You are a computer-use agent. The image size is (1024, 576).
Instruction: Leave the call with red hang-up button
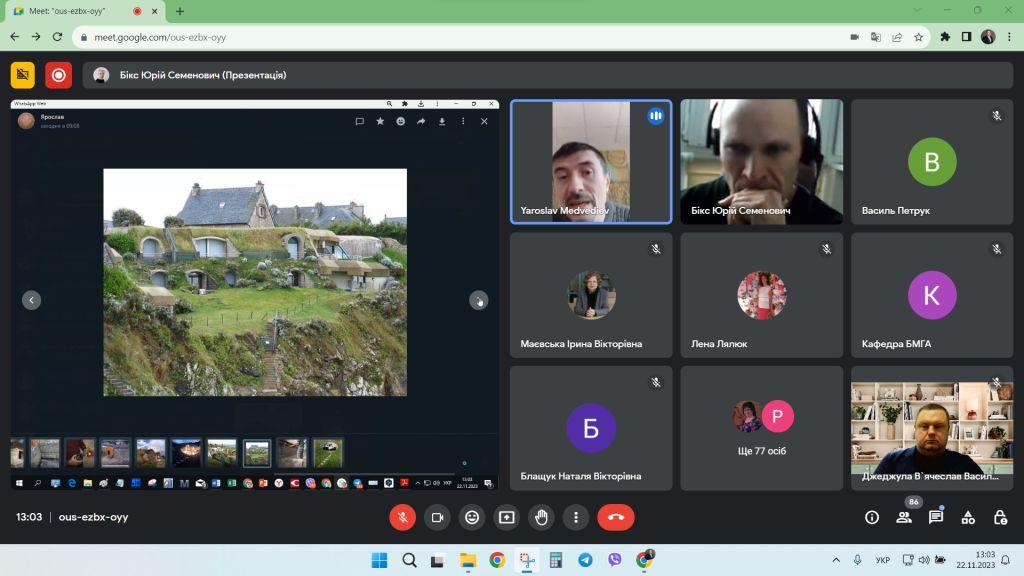click(x=615, y=517)
